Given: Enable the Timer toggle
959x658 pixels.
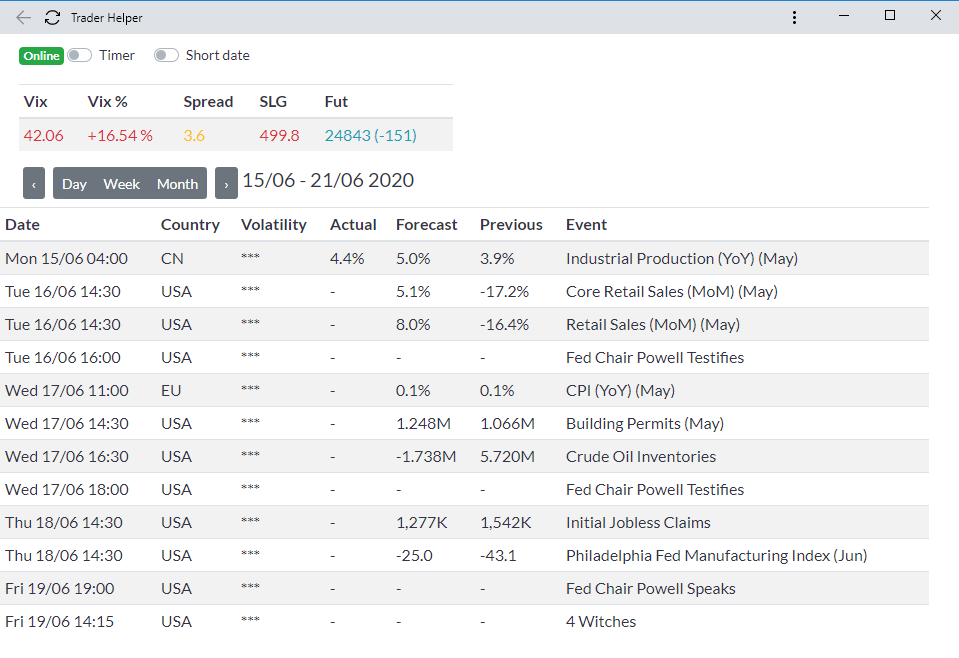Looking at the screenshot, I should (x=80, y=56).
